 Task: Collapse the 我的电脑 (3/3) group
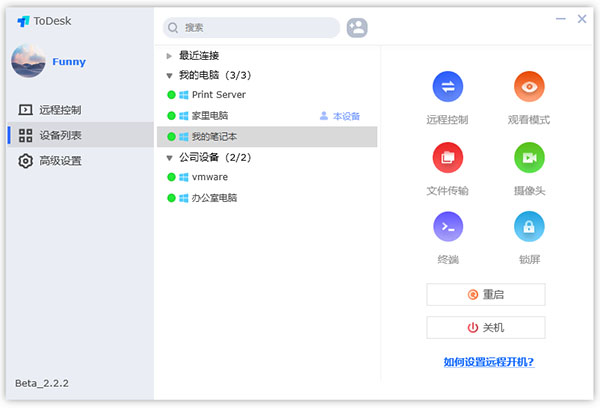point(170,75)
